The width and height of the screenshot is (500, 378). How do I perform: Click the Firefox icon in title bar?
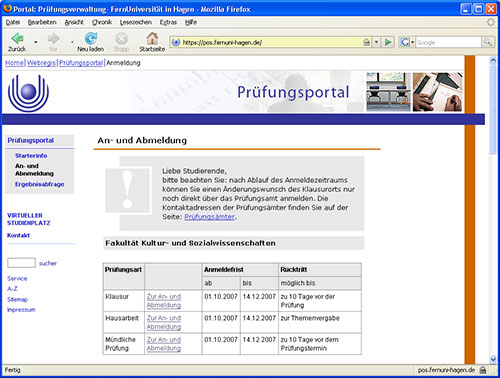[7, 8]
